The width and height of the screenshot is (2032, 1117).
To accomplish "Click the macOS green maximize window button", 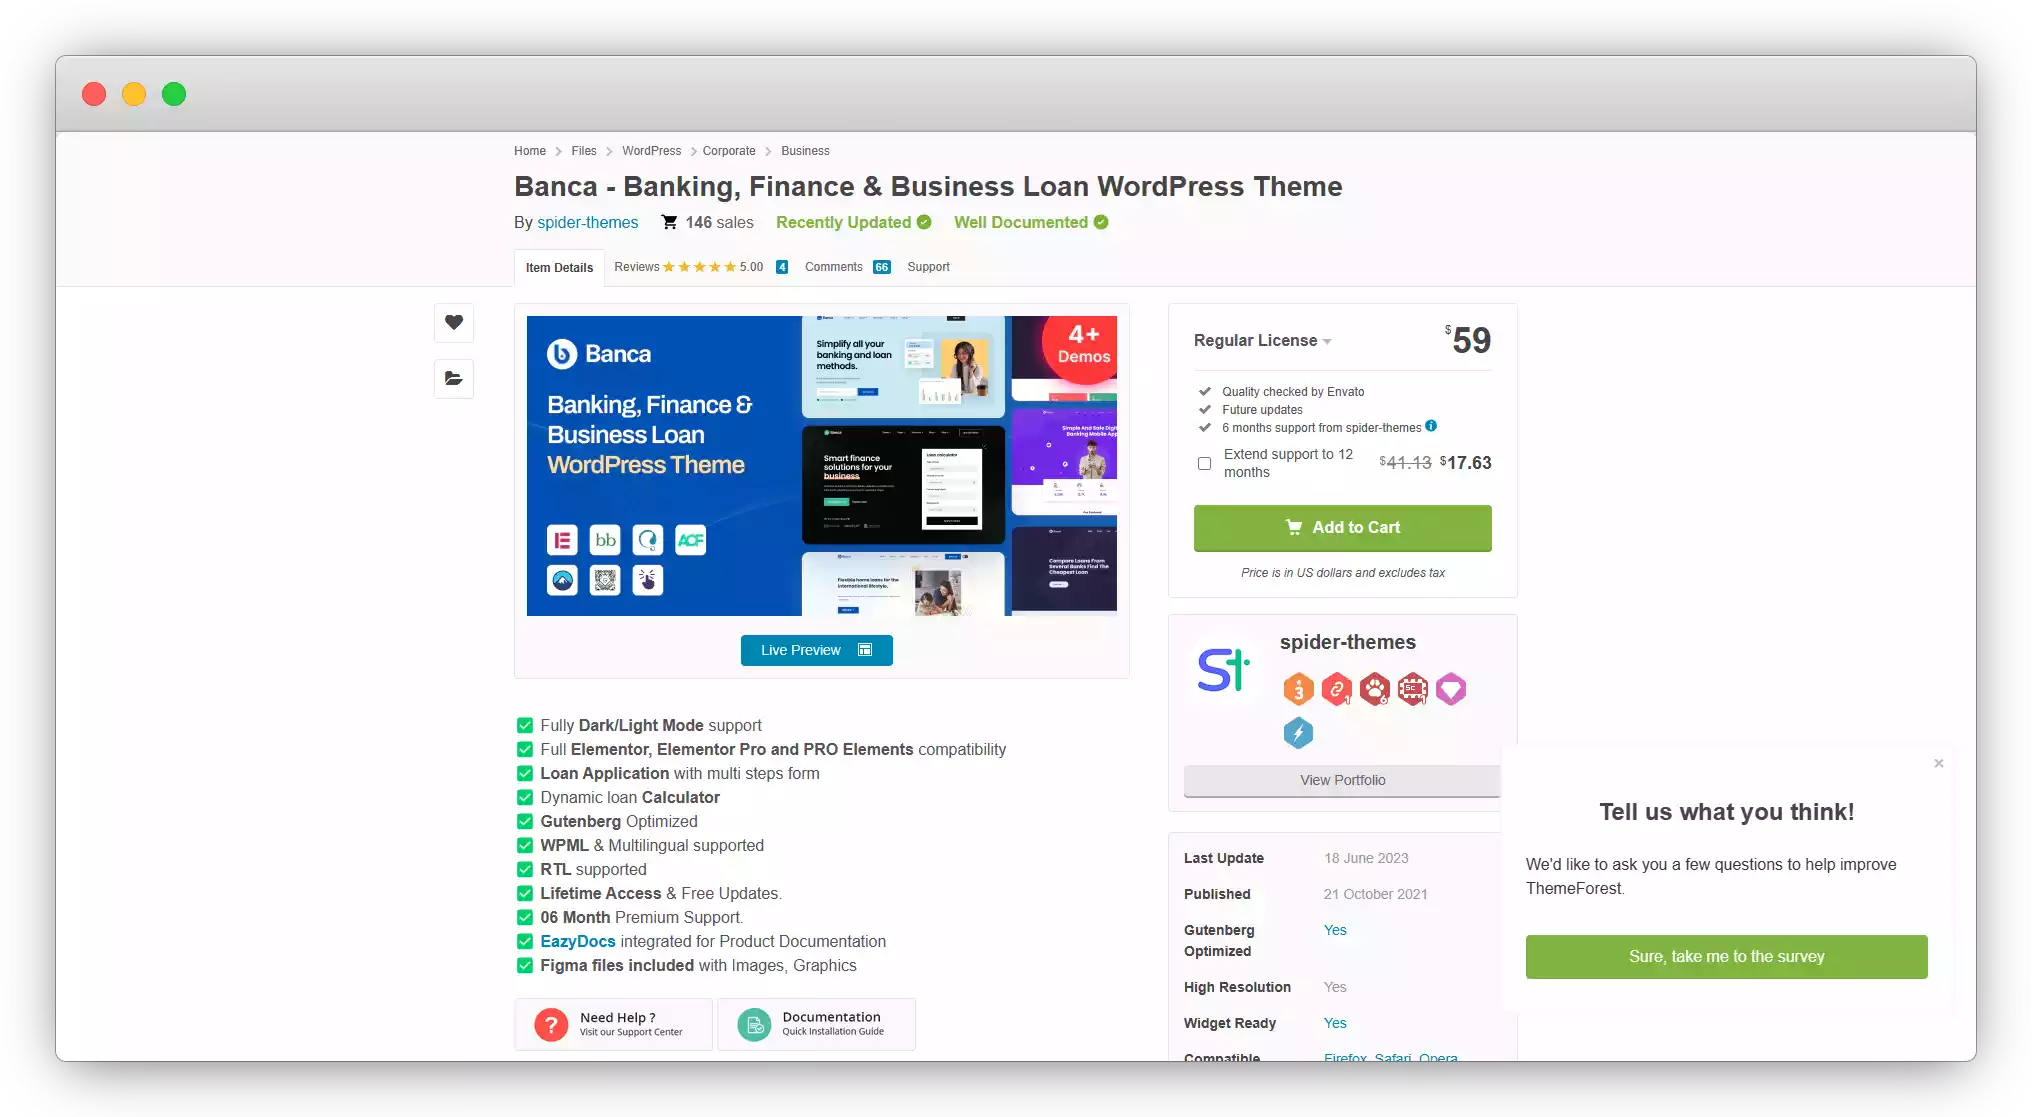I will pos(174,94).
